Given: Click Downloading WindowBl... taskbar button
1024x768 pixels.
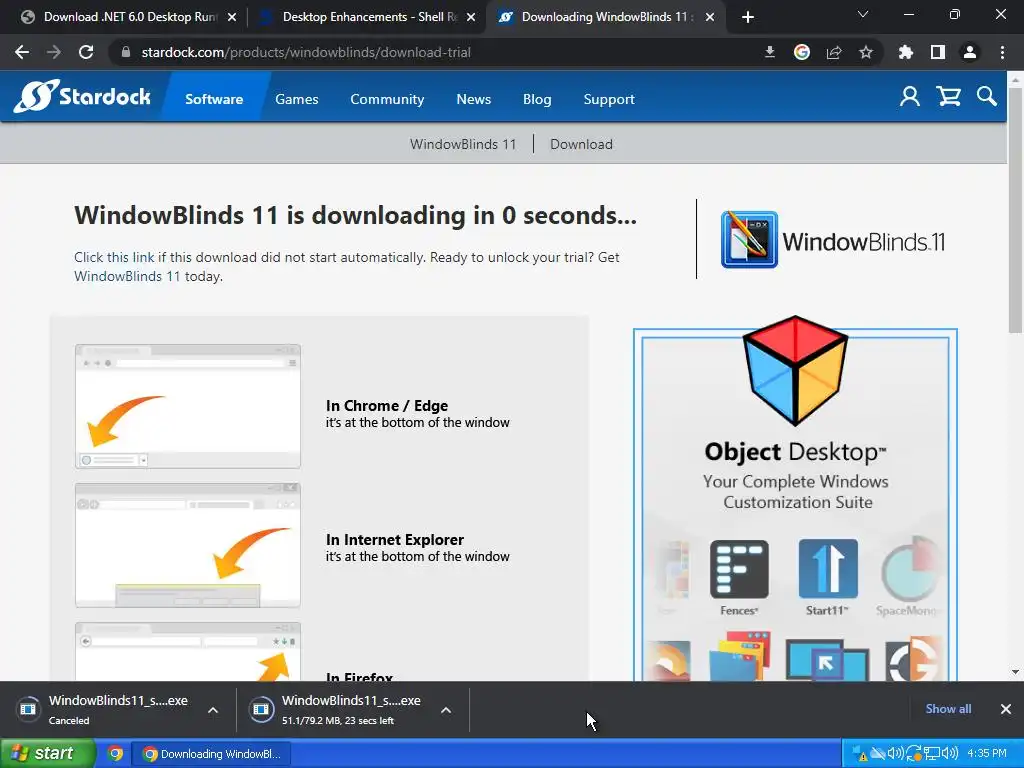Looking at the screenshot, I should 212,754.
